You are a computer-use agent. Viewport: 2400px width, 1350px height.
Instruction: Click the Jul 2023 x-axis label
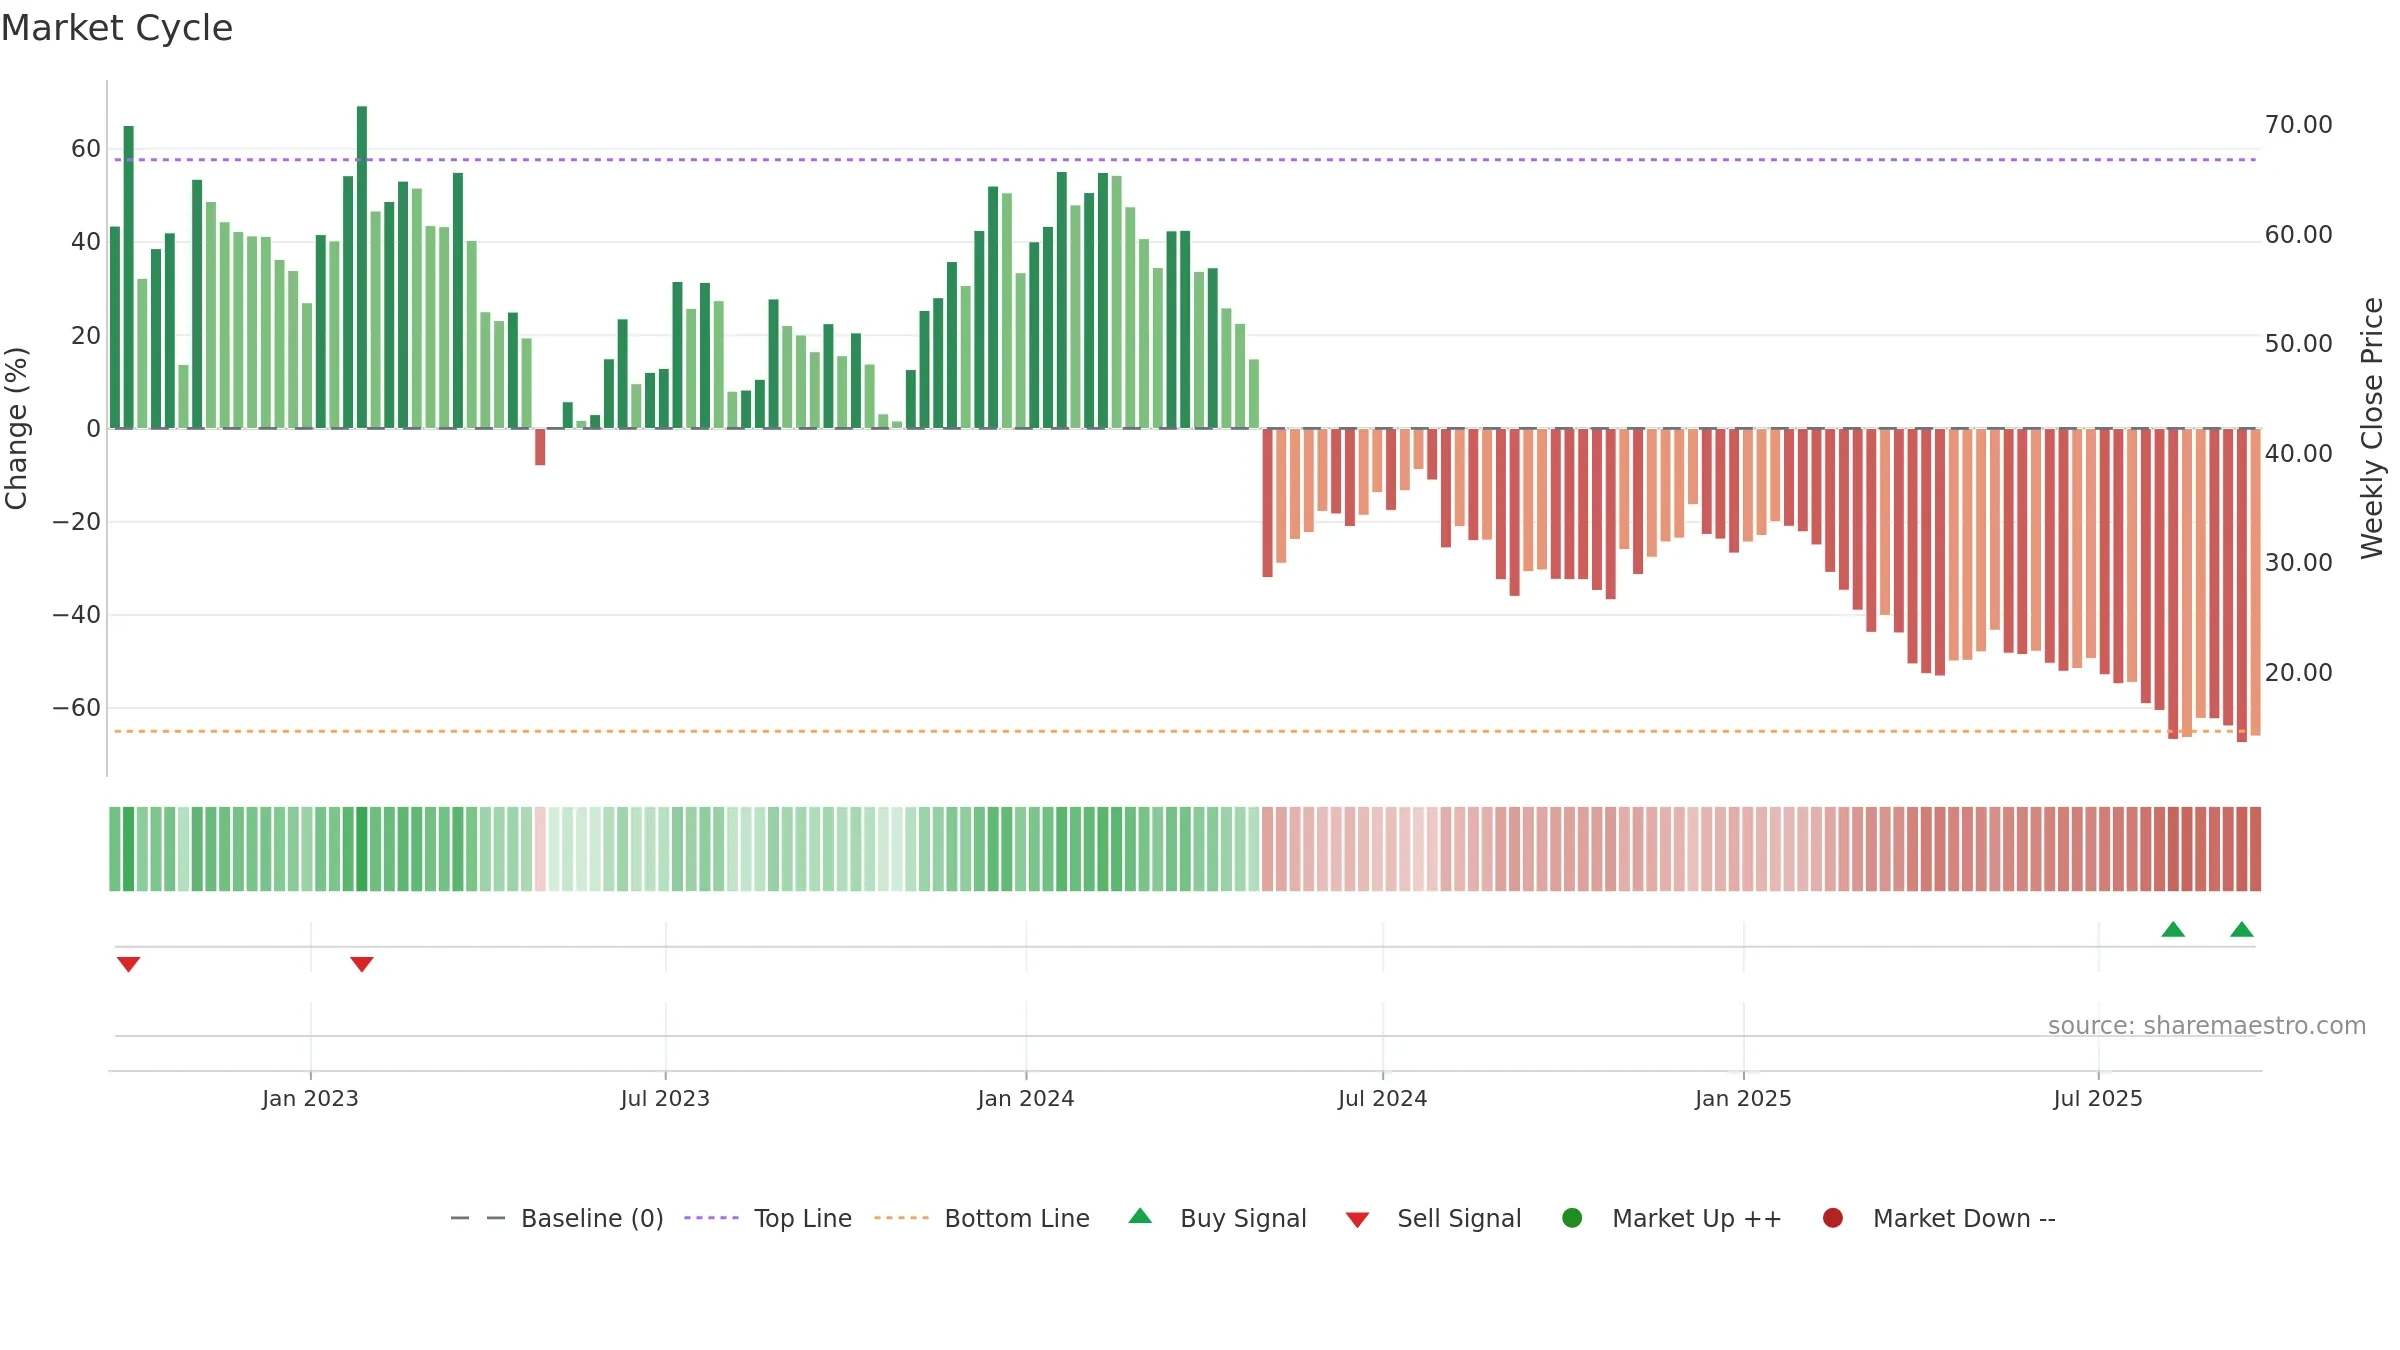[665, 1098]
